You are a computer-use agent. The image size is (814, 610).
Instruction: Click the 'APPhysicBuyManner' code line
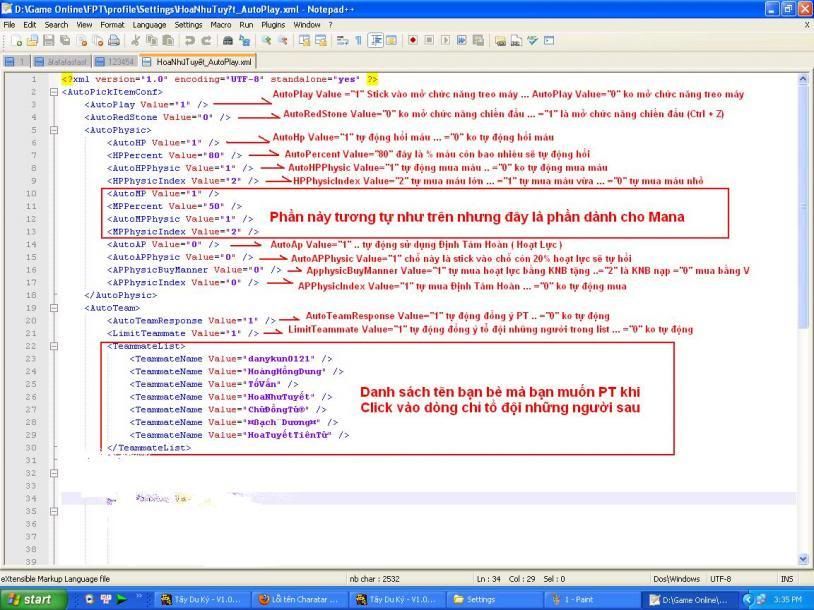click(194, 270)
